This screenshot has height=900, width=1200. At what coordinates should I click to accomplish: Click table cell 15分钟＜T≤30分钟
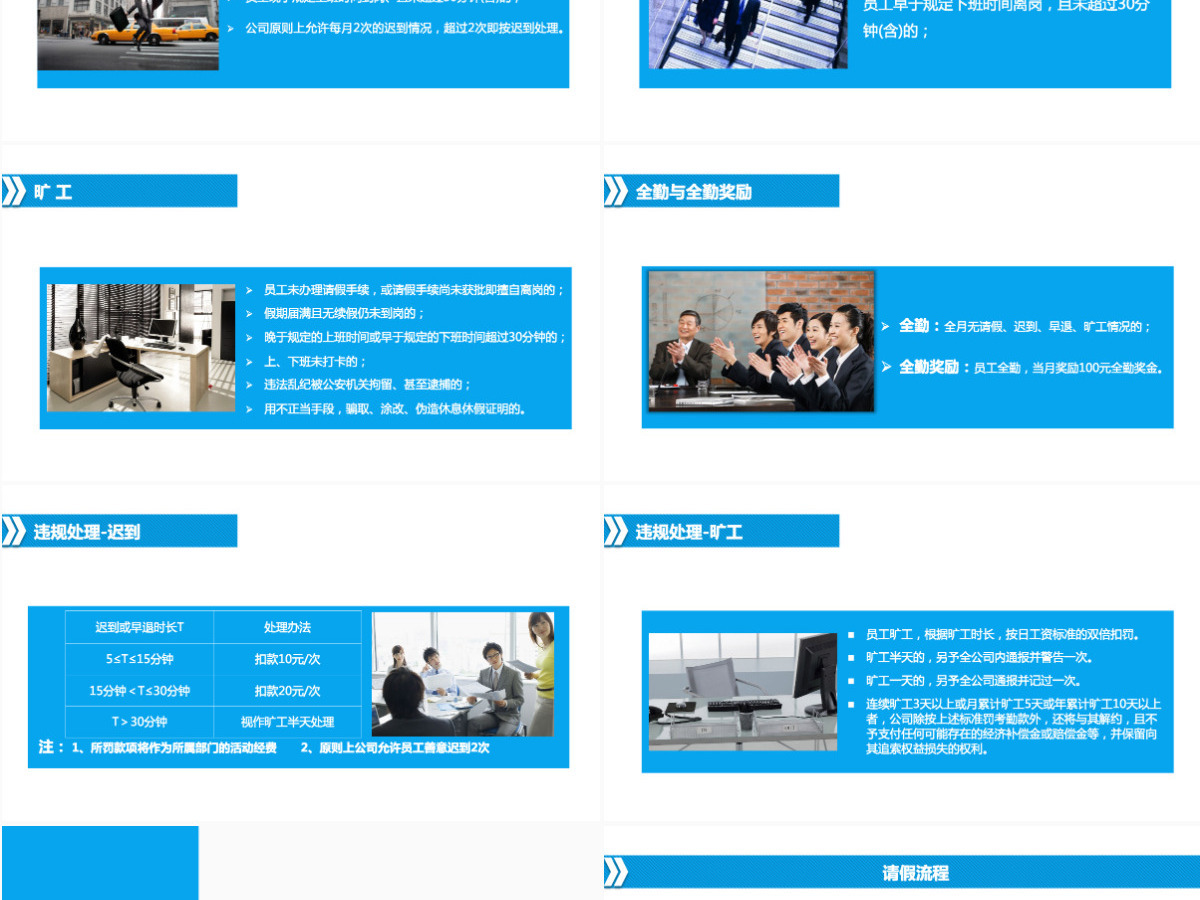[139, 691]
